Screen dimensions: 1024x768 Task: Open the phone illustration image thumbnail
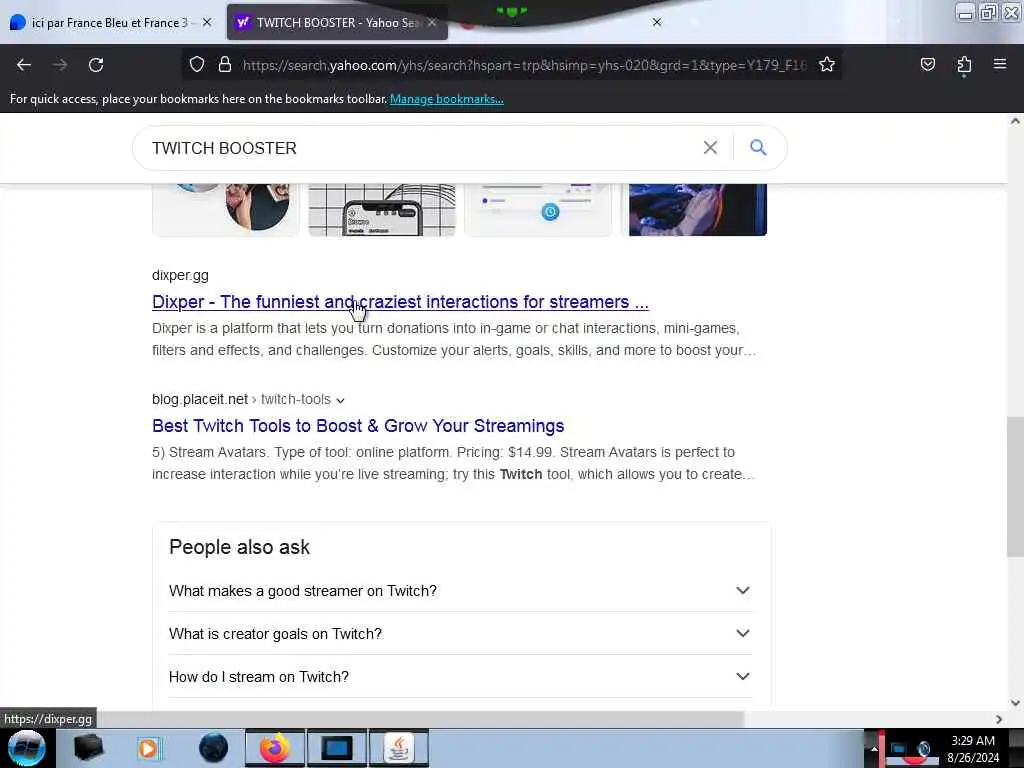click(382, 210)
